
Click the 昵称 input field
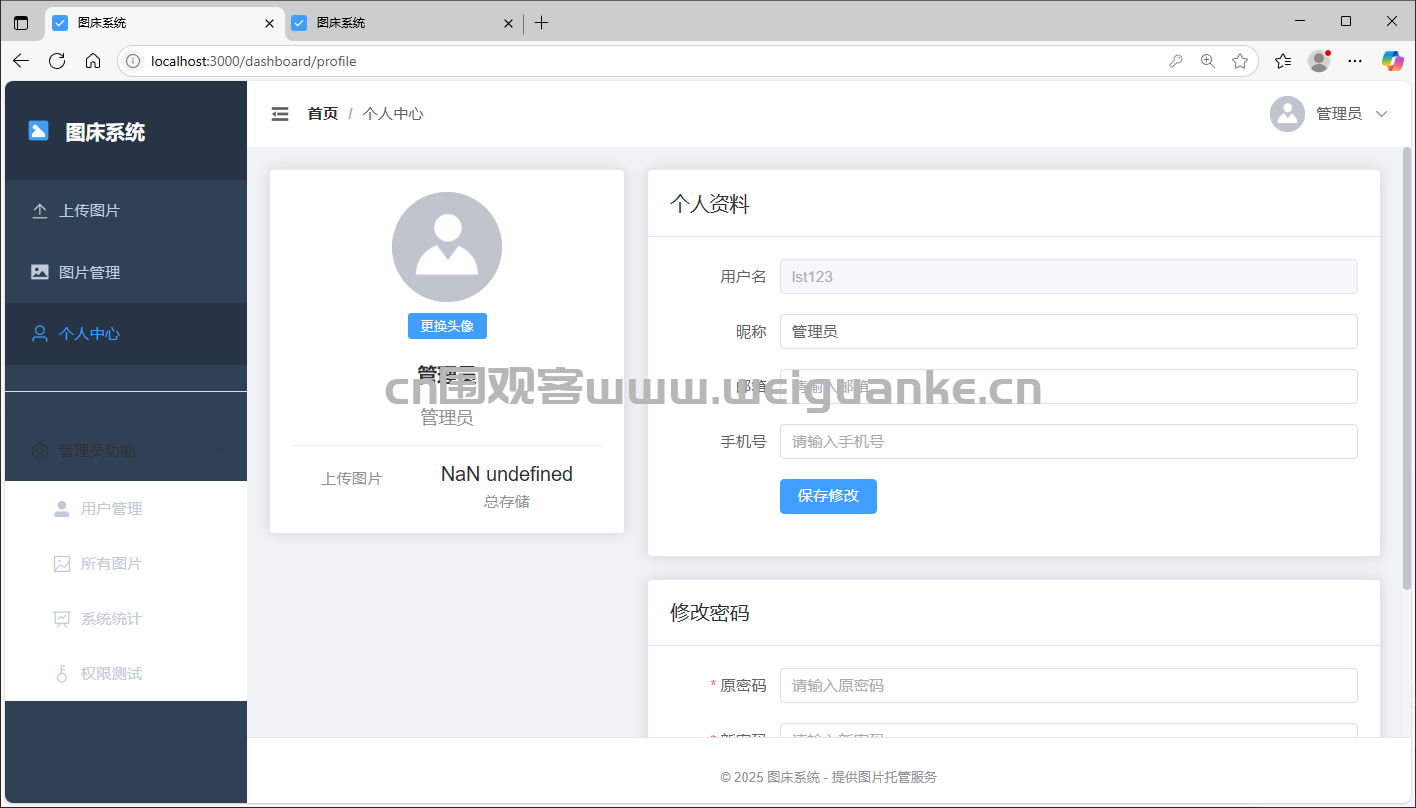1069,331
